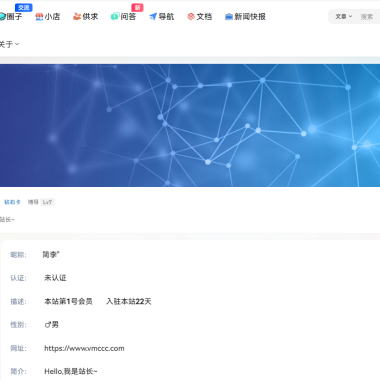
Task: Open the 文档 menu item
Action: (200, 17)
